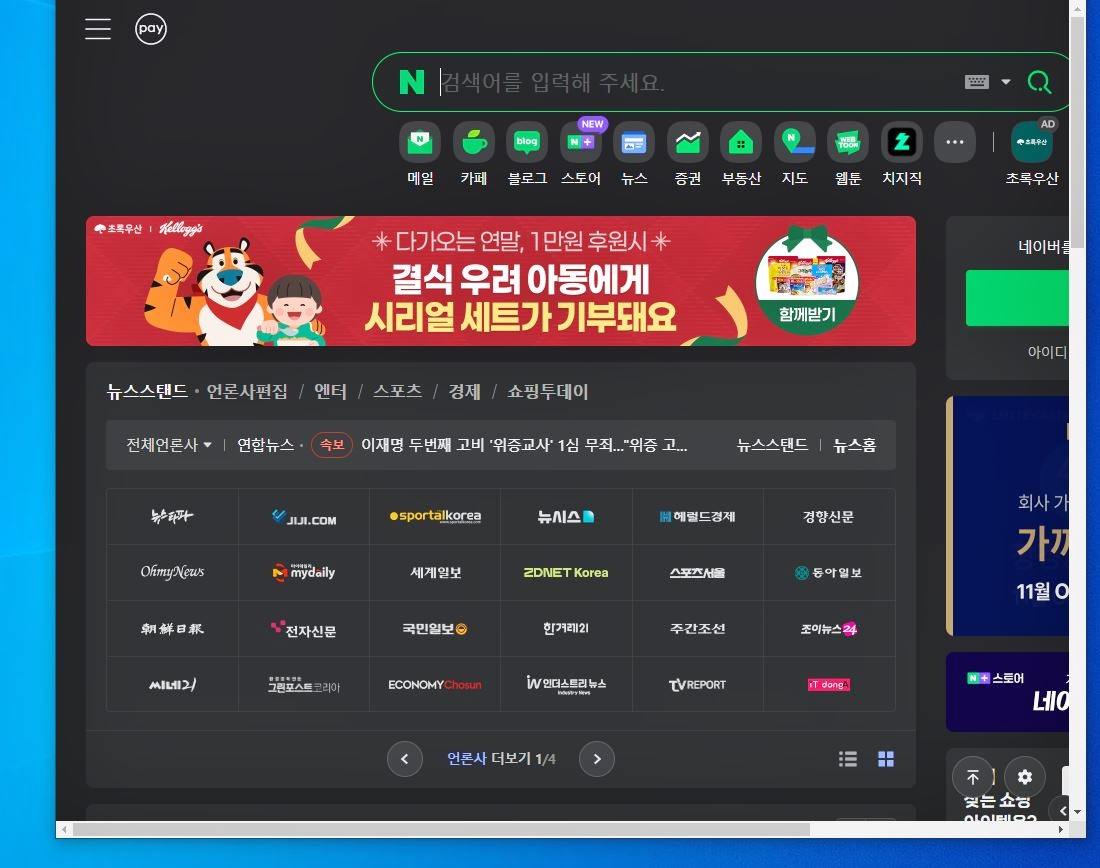The height and width of the screenshot is (868, 1100).
Task: Open the hamburger menu icon
Action: 98,29
